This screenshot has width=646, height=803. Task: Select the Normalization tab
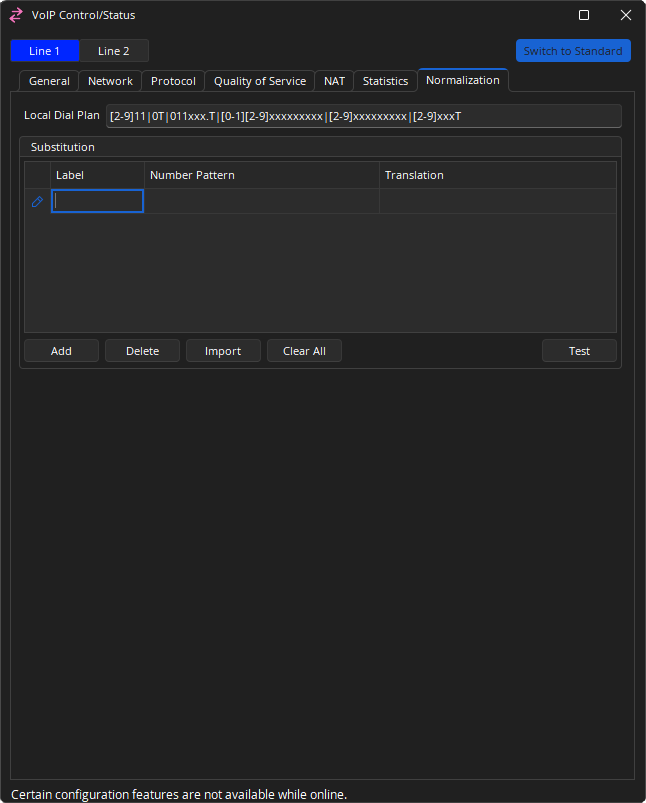point(462,80)
